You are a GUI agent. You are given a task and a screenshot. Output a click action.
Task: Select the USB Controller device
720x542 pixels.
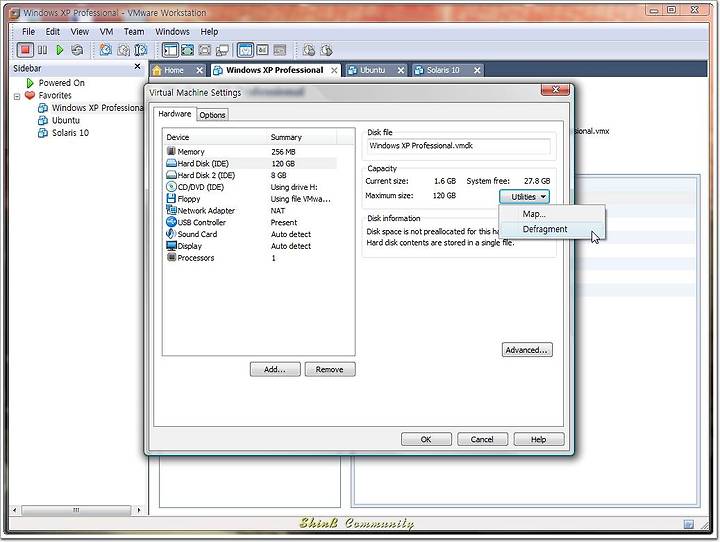click(x=251, y=222)
